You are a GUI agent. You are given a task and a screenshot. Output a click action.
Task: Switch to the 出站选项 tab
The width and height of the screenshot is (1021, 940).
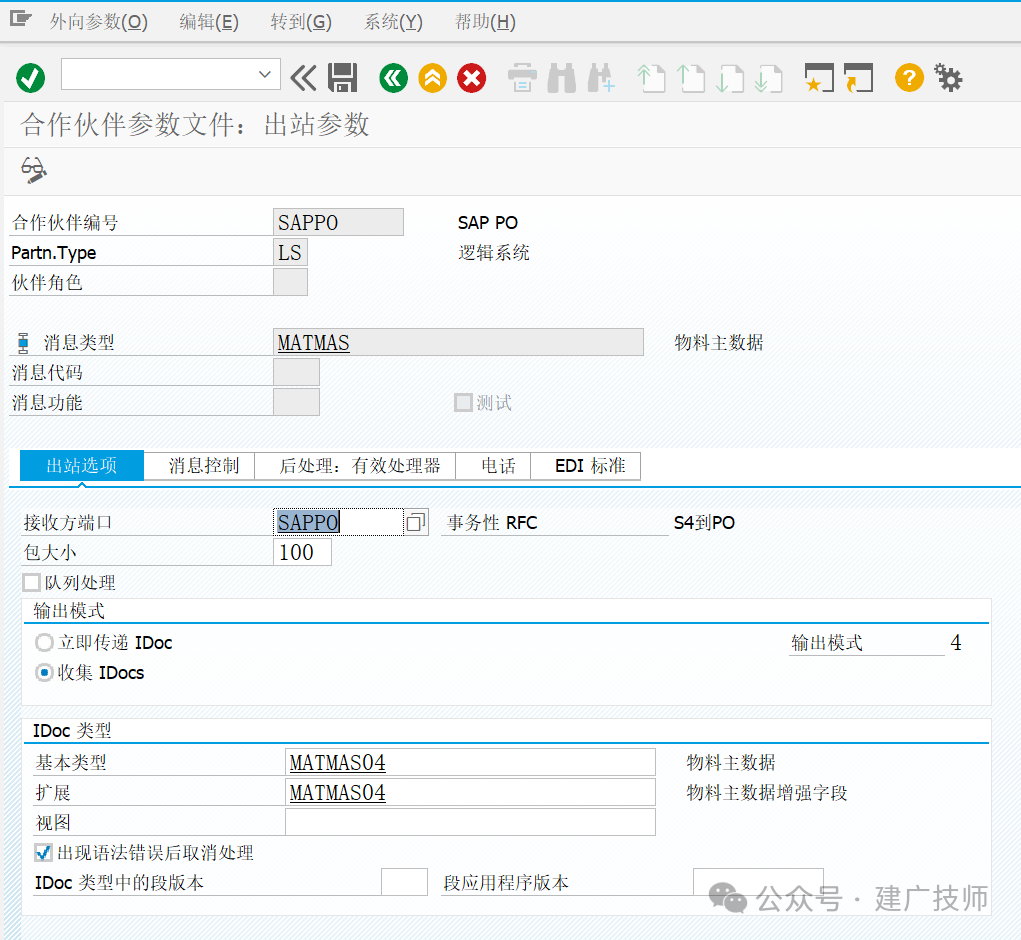point(82,465)
